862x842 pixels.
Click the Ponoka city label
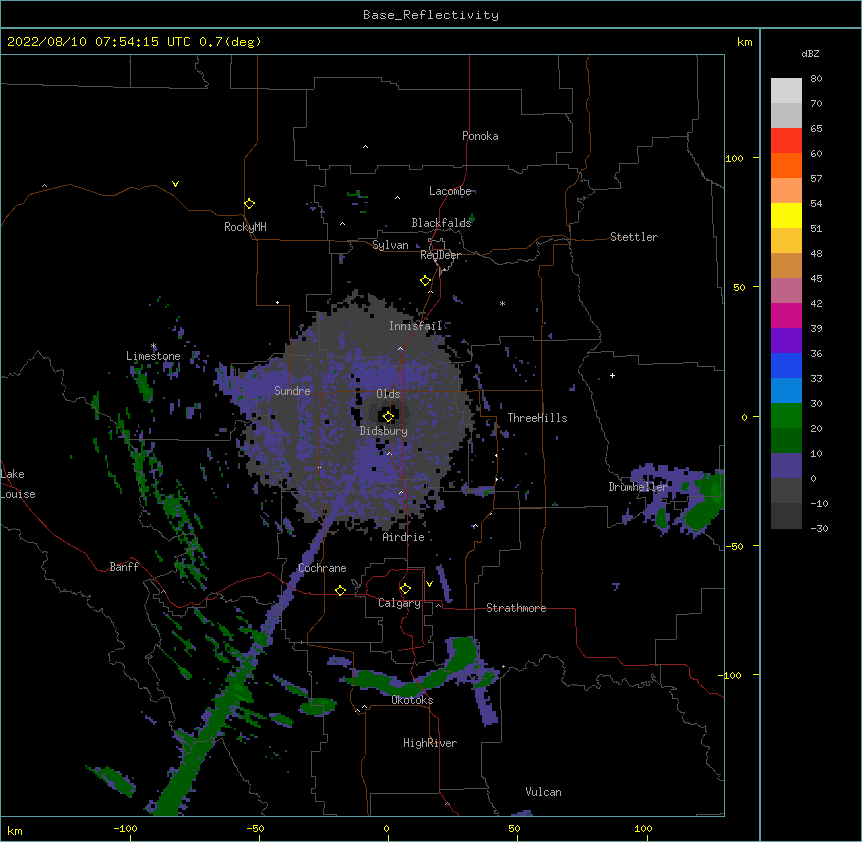480,136
